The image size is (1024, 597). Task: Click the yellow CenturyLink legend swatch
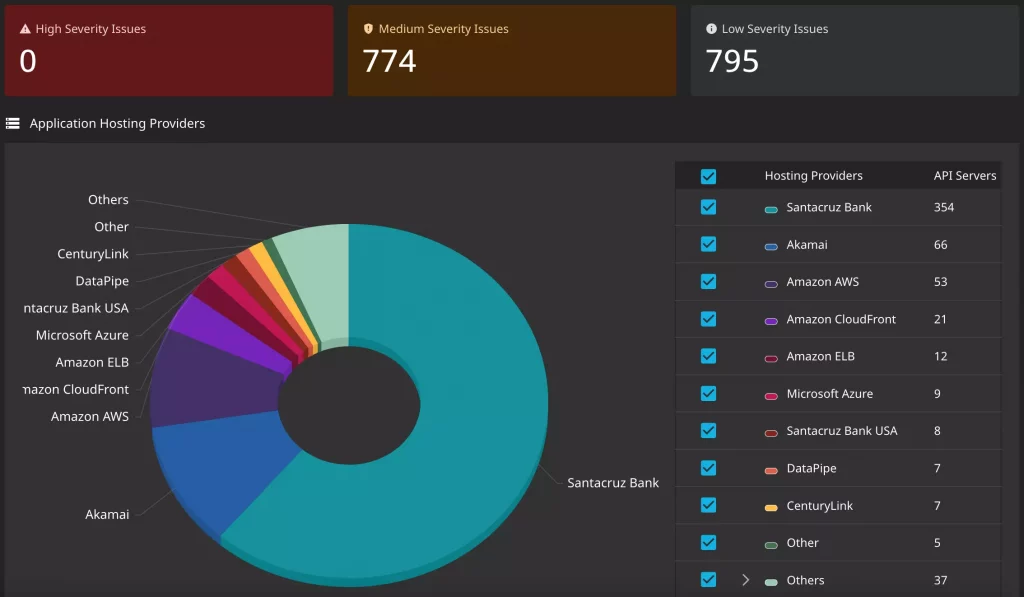tap(771, 508)
